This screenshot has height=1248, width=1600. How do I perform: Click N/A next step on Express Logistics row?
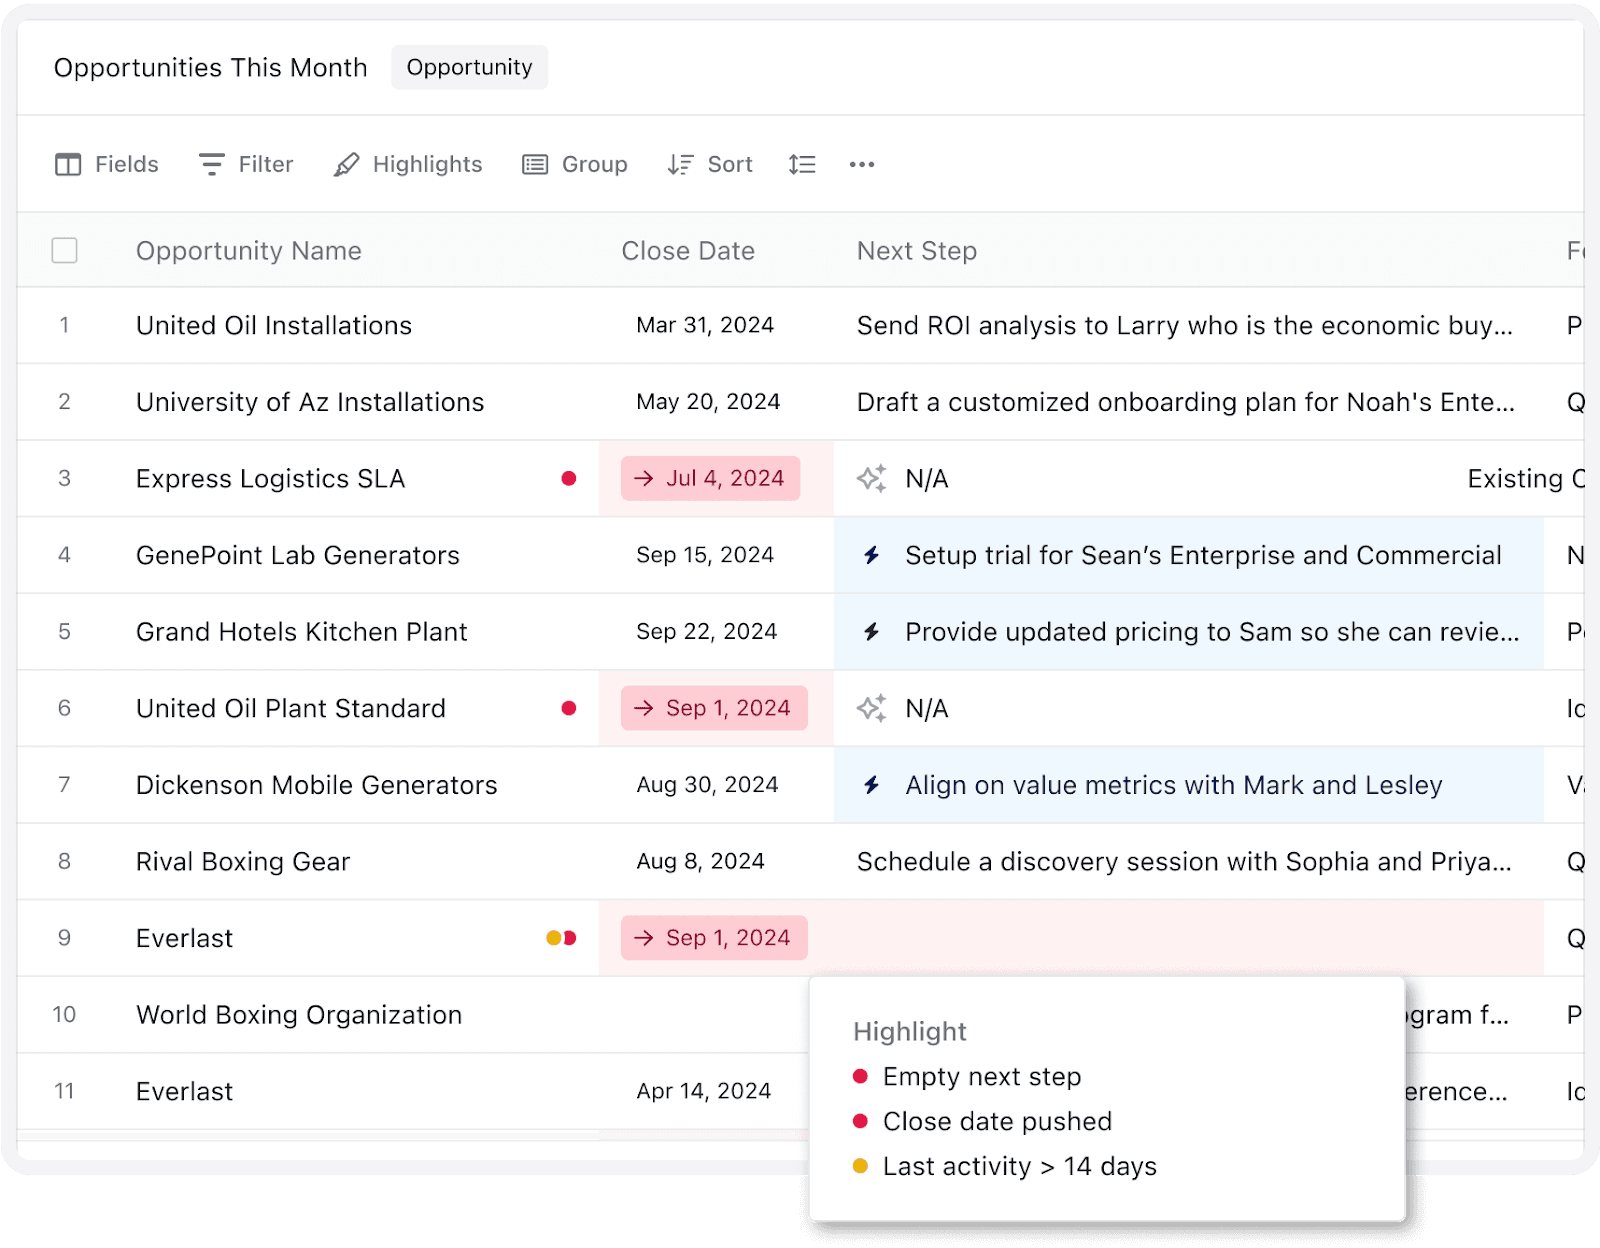[927, 479]
